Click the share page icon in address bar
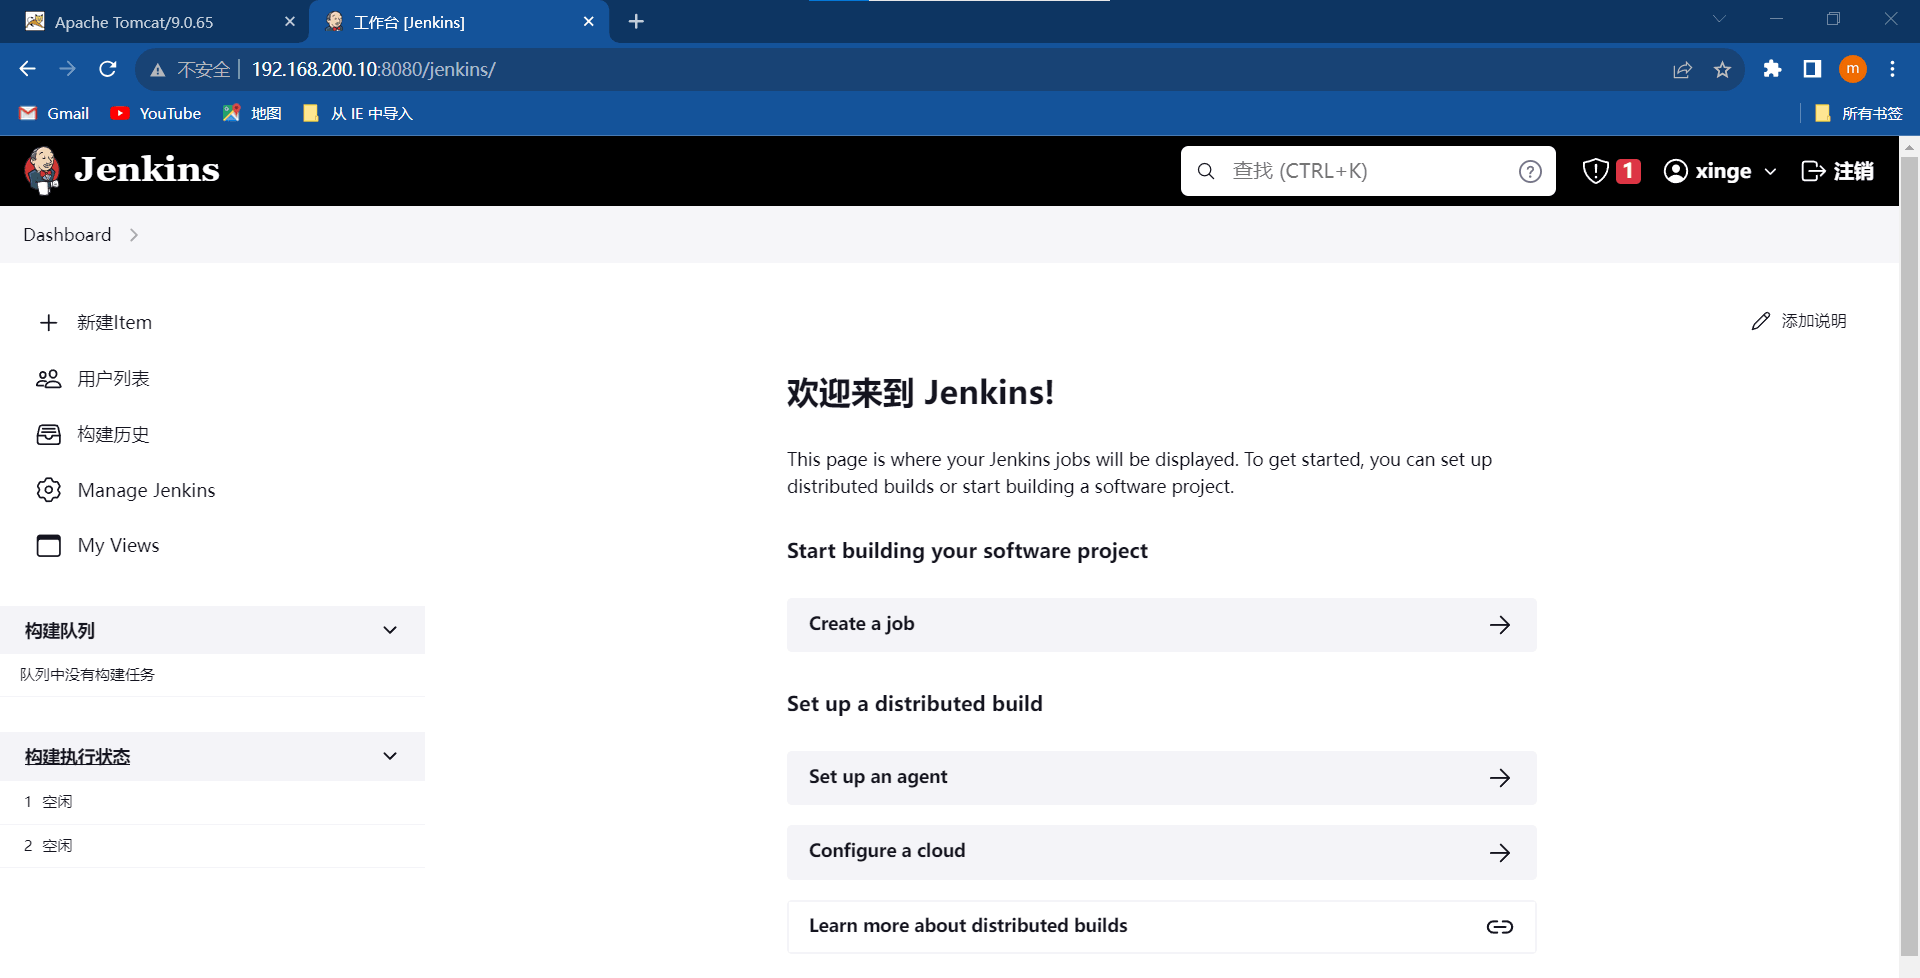 pyautogui.click(x=1682, y=70)
